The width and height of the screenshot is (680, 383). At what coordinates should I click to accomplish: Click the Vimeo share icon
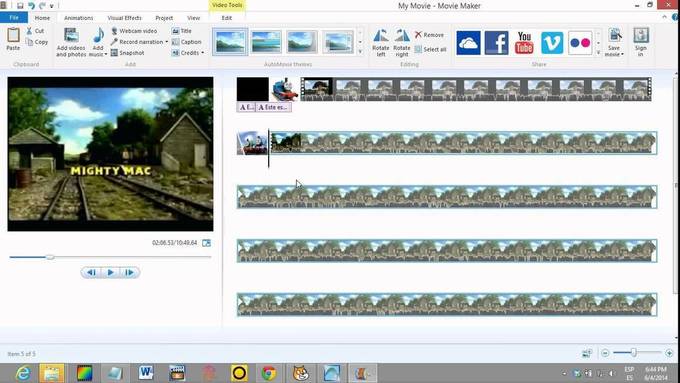click(552, 43)
